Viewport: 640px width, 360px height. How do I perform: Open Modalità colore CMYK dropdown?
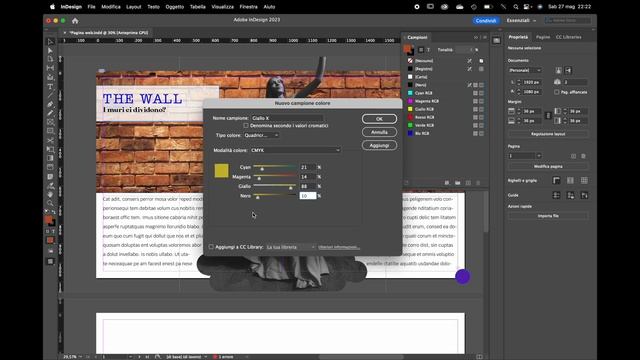(x=296, y=150)
